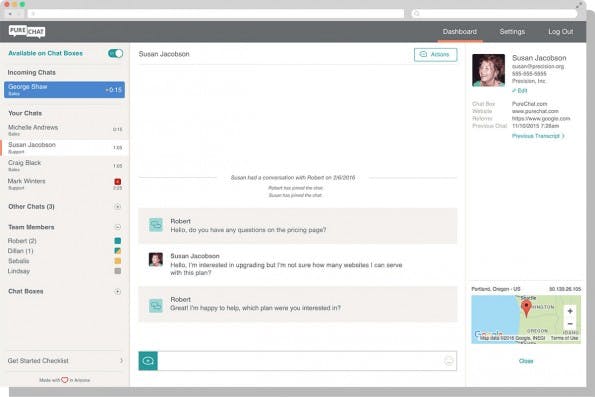The image size is (595, 397).
Task: Click Susan Jacobson profile photo
Action: pyautogui.click(x=488, y=70)
